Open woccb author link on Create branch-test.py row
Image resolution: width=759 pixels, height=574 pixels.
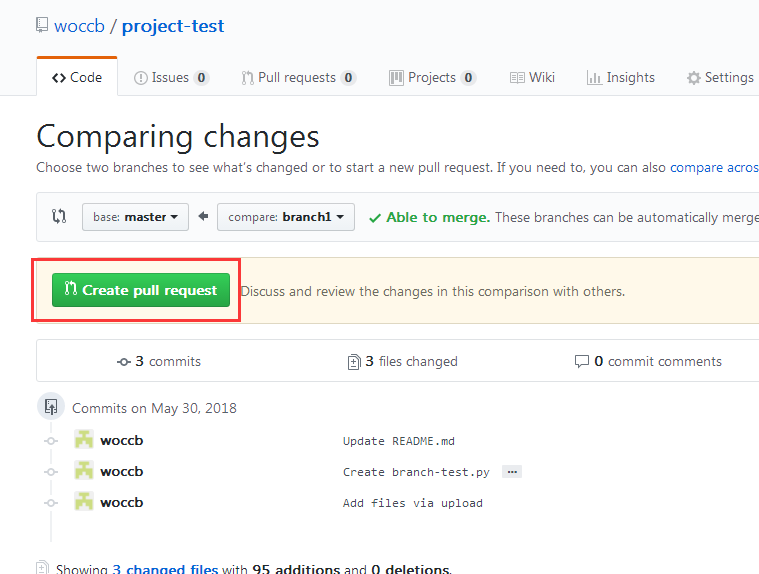pyautogui.click(x=121, y=471)
